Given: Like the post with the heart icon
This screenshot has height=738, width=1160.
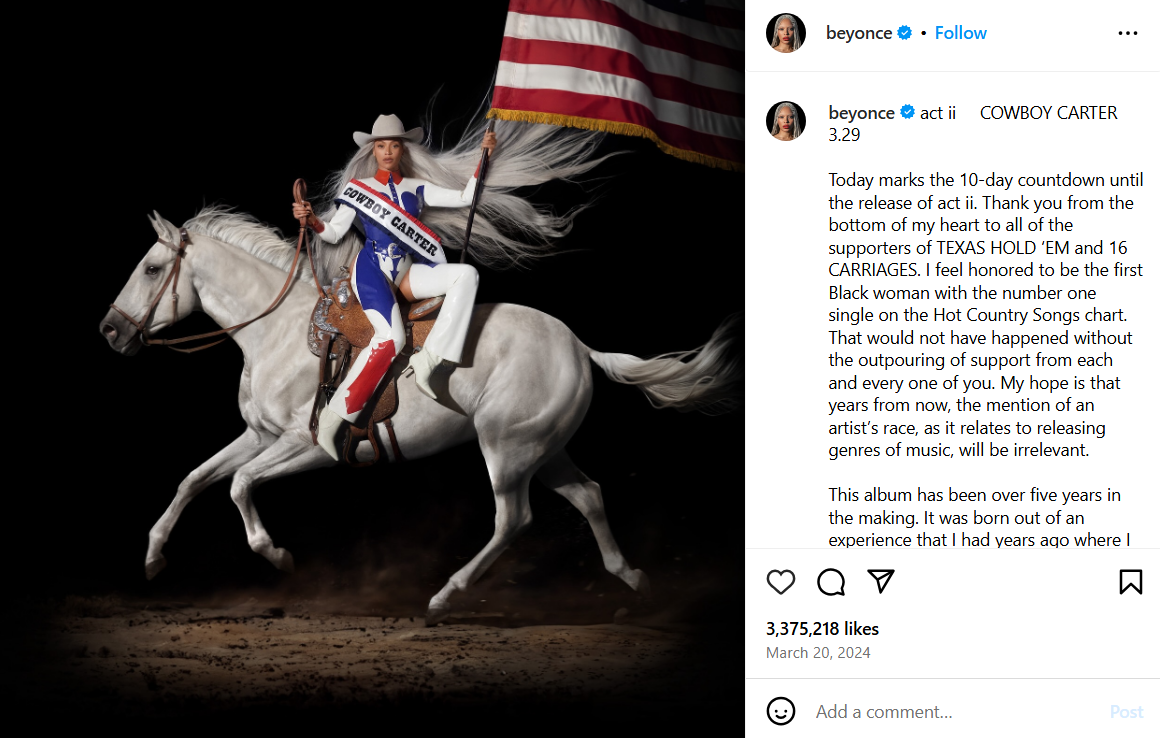Looking at the screenshot, I should (780, 582).
